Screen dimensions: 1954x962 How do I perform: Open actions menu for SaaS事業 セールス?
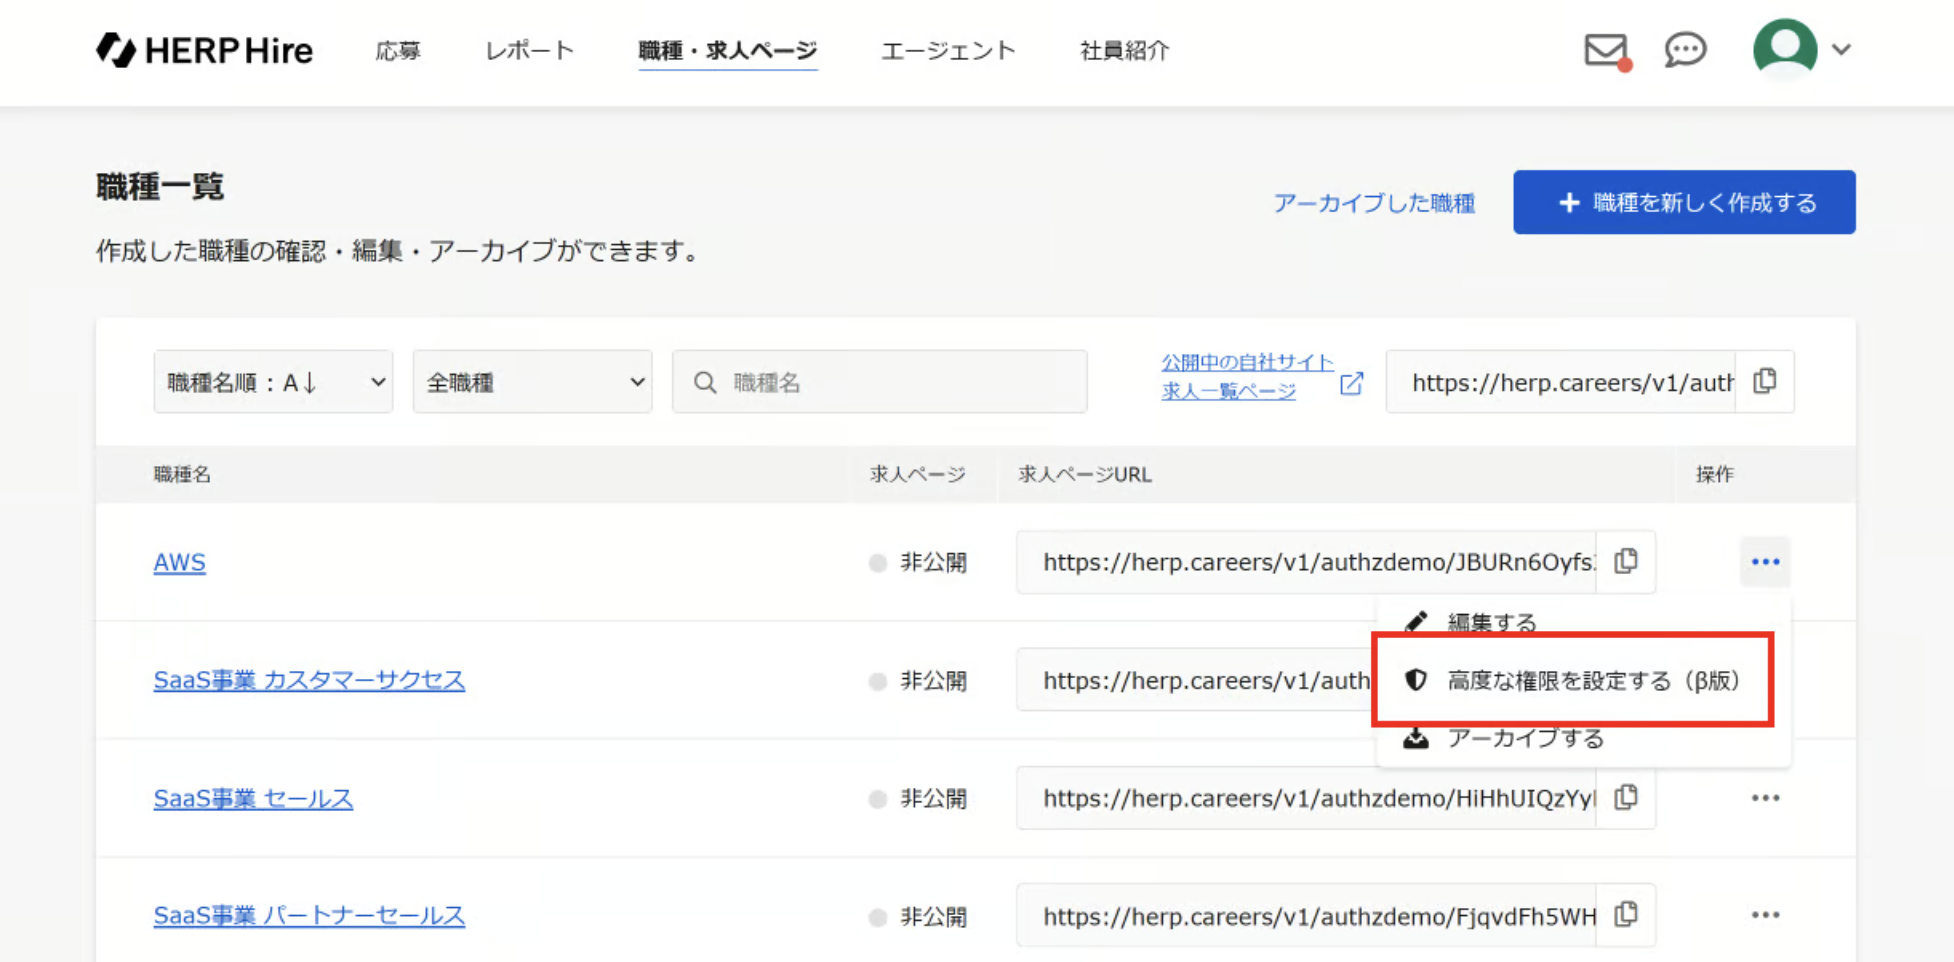coord(1765,798)
